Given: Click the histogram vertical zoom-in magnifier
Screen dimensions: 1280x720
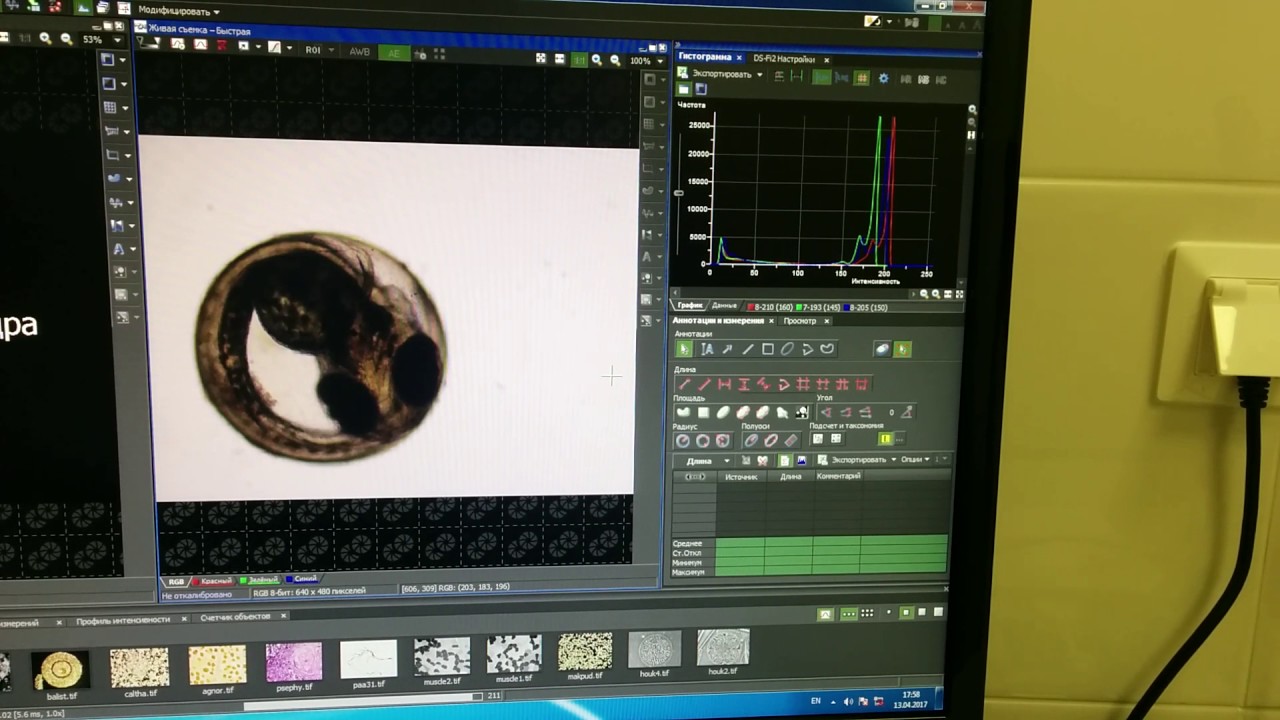Looking at the screenshot, I should click(x=972, y=109).
